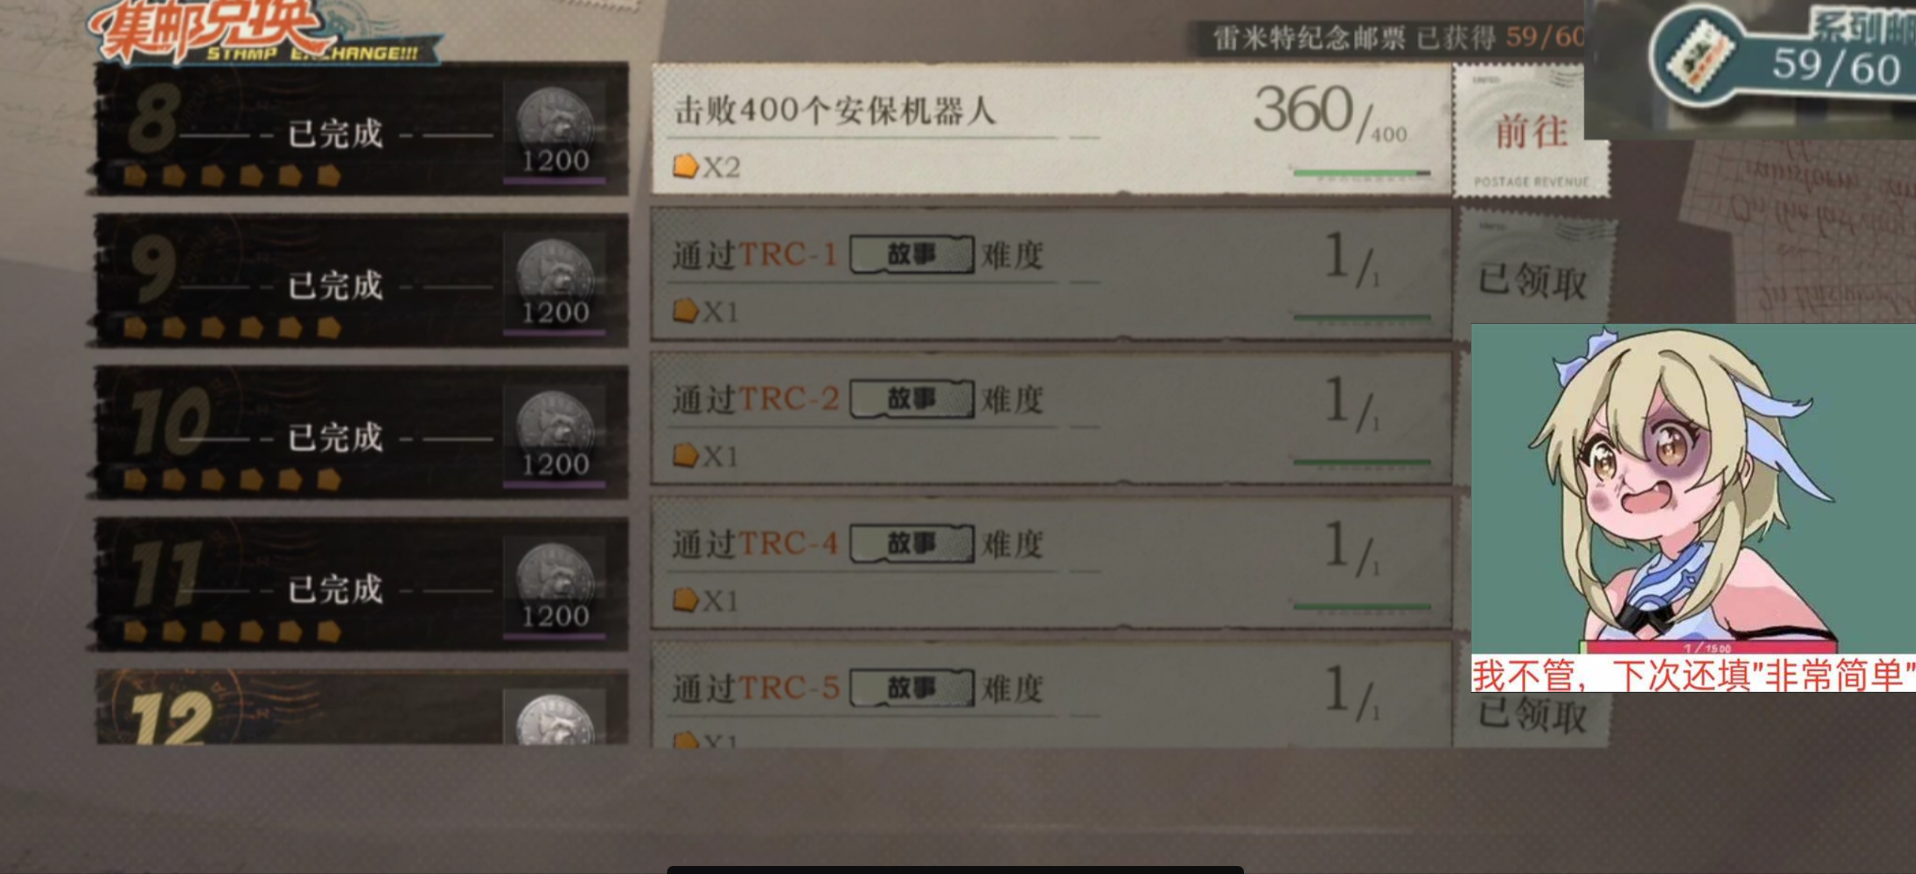Click the 360/400 green progress bar
This screenshot has width=1916, height=874.
pos(1361,173)
